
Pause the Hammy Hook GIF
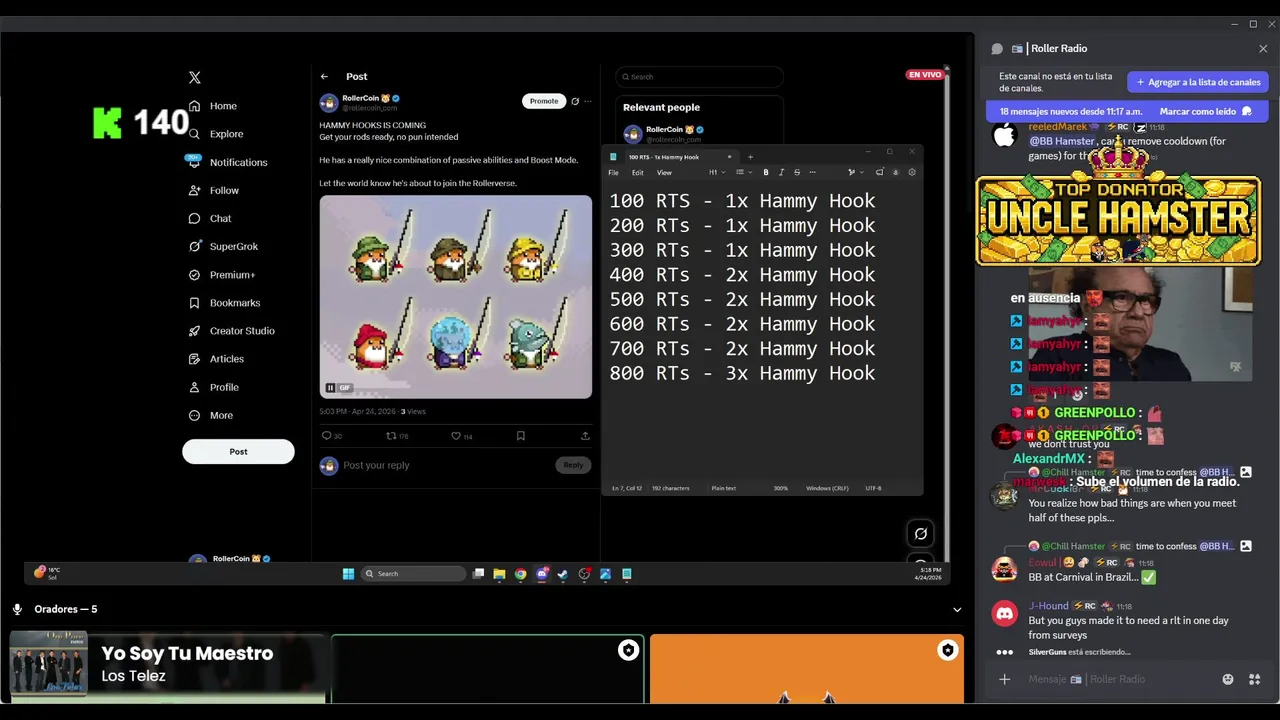pyautogui.click(x=330, y=388)
